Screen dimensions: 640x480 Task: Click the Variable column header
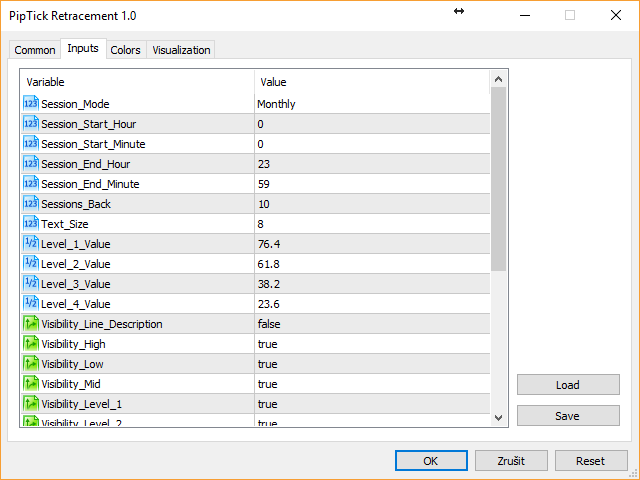click(138, 82)
